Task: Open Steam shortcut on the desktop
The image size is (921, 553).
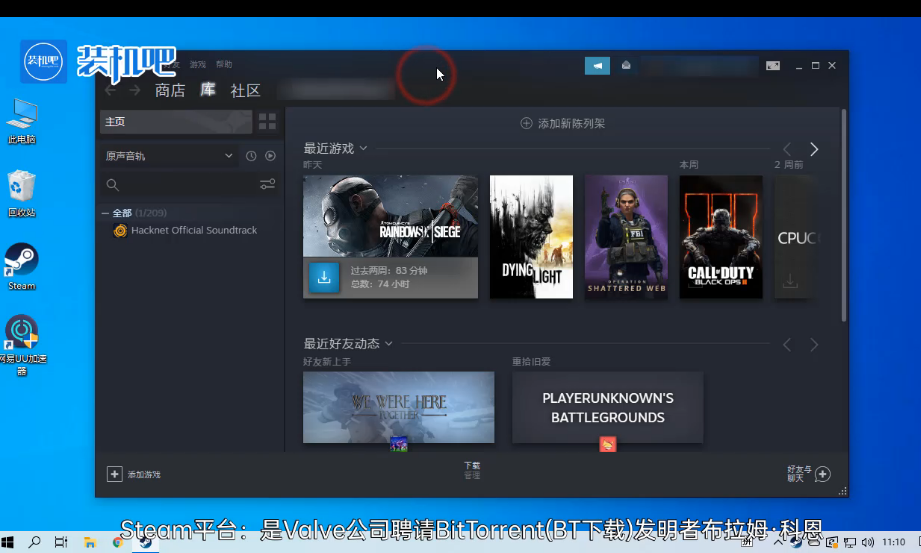Action: coord(22,266)
